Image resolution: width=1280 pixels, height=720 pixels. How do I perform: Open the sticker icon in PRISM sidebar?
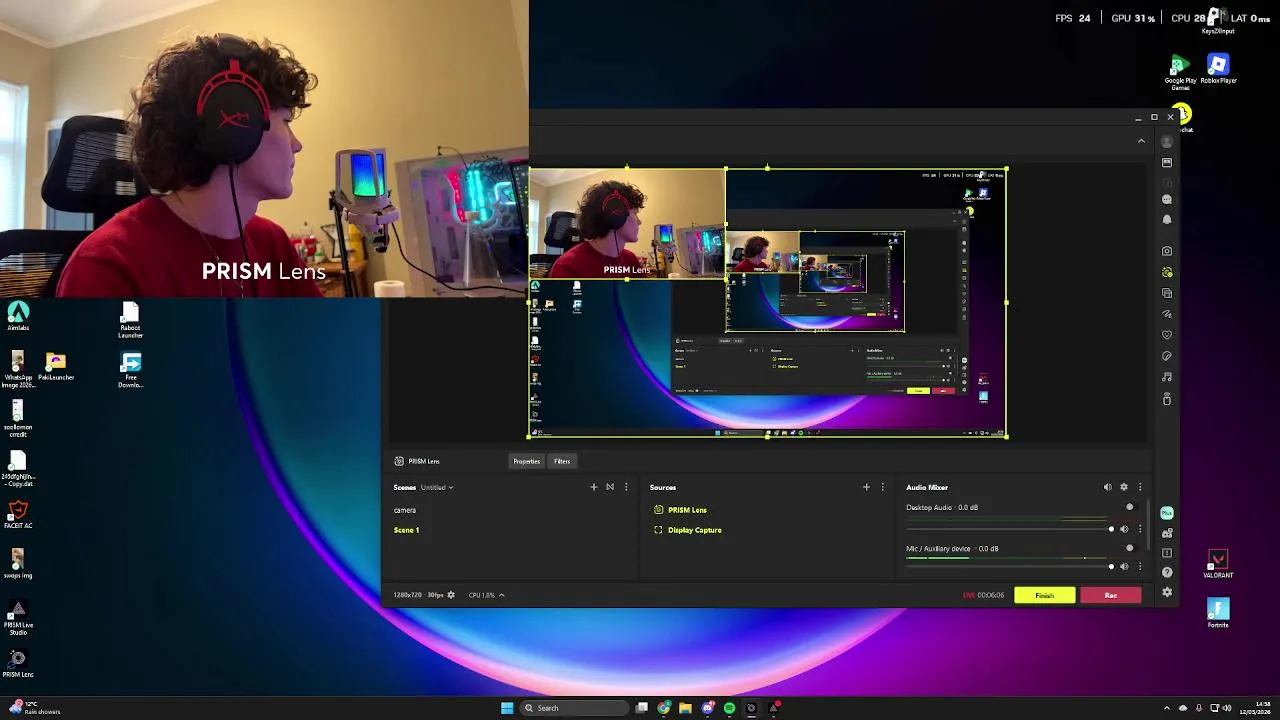pyautogui.click(x=1167, y=356)
